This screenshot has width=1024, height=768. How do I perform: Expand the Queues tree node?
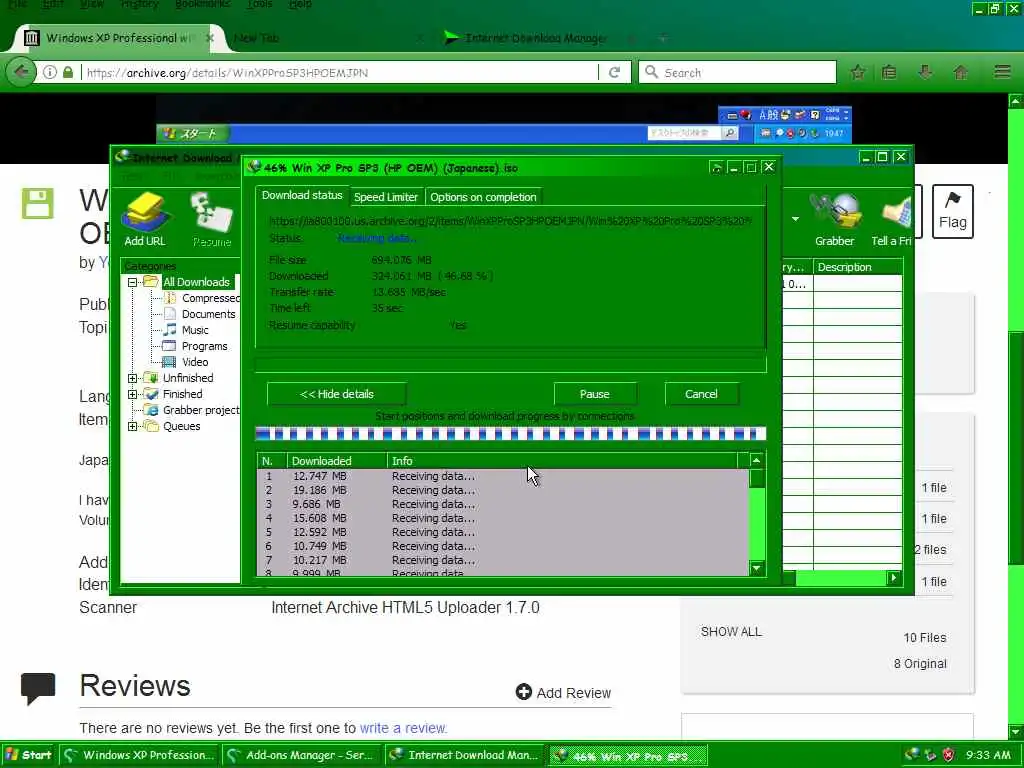(133, 426)
